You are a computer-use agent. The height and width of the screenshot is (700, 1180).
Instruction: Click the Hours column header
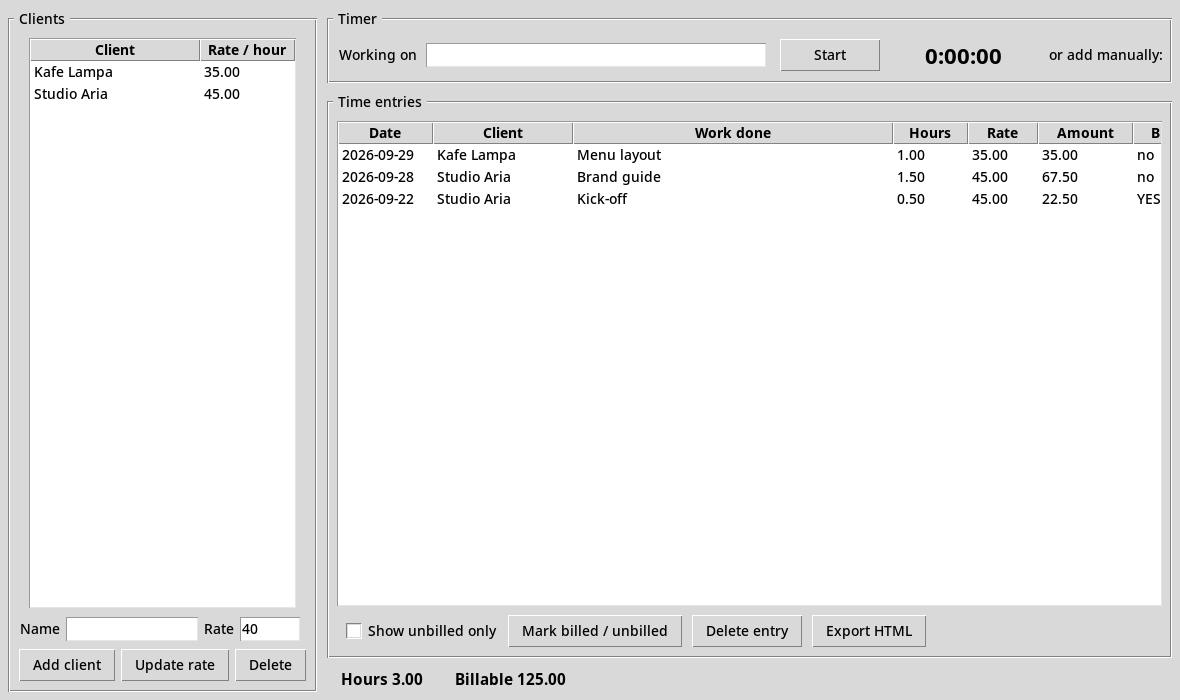tap(930, 132)
